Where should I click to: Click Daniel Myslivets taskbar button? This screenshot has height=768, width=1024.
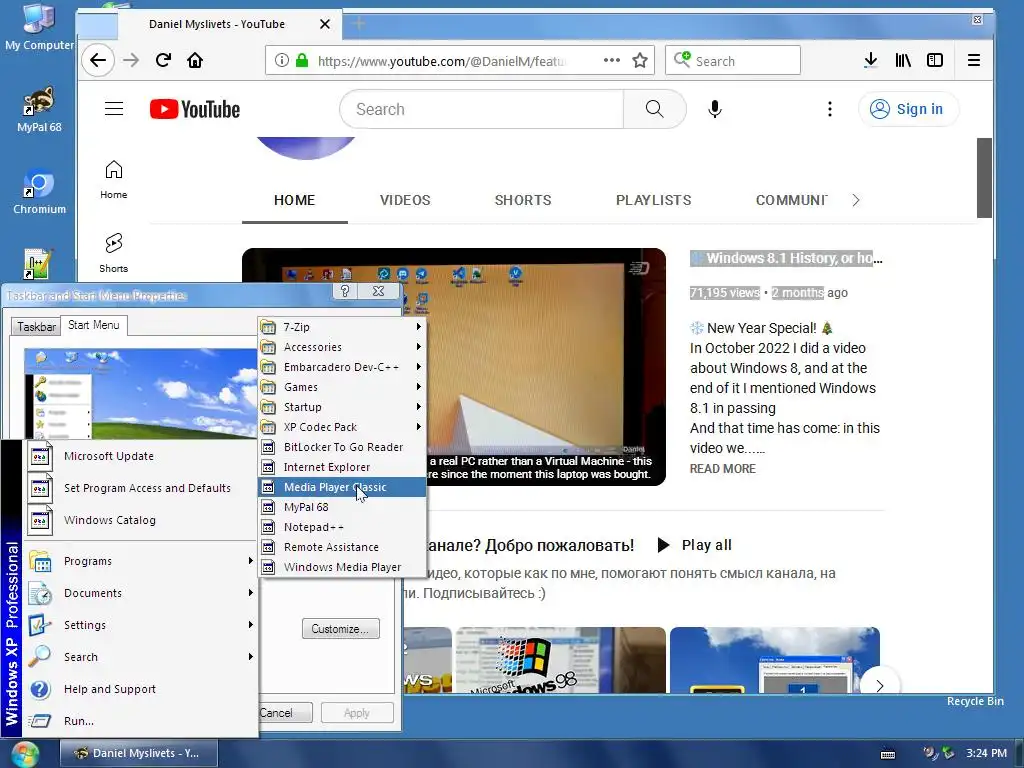[x=138, y=754]
